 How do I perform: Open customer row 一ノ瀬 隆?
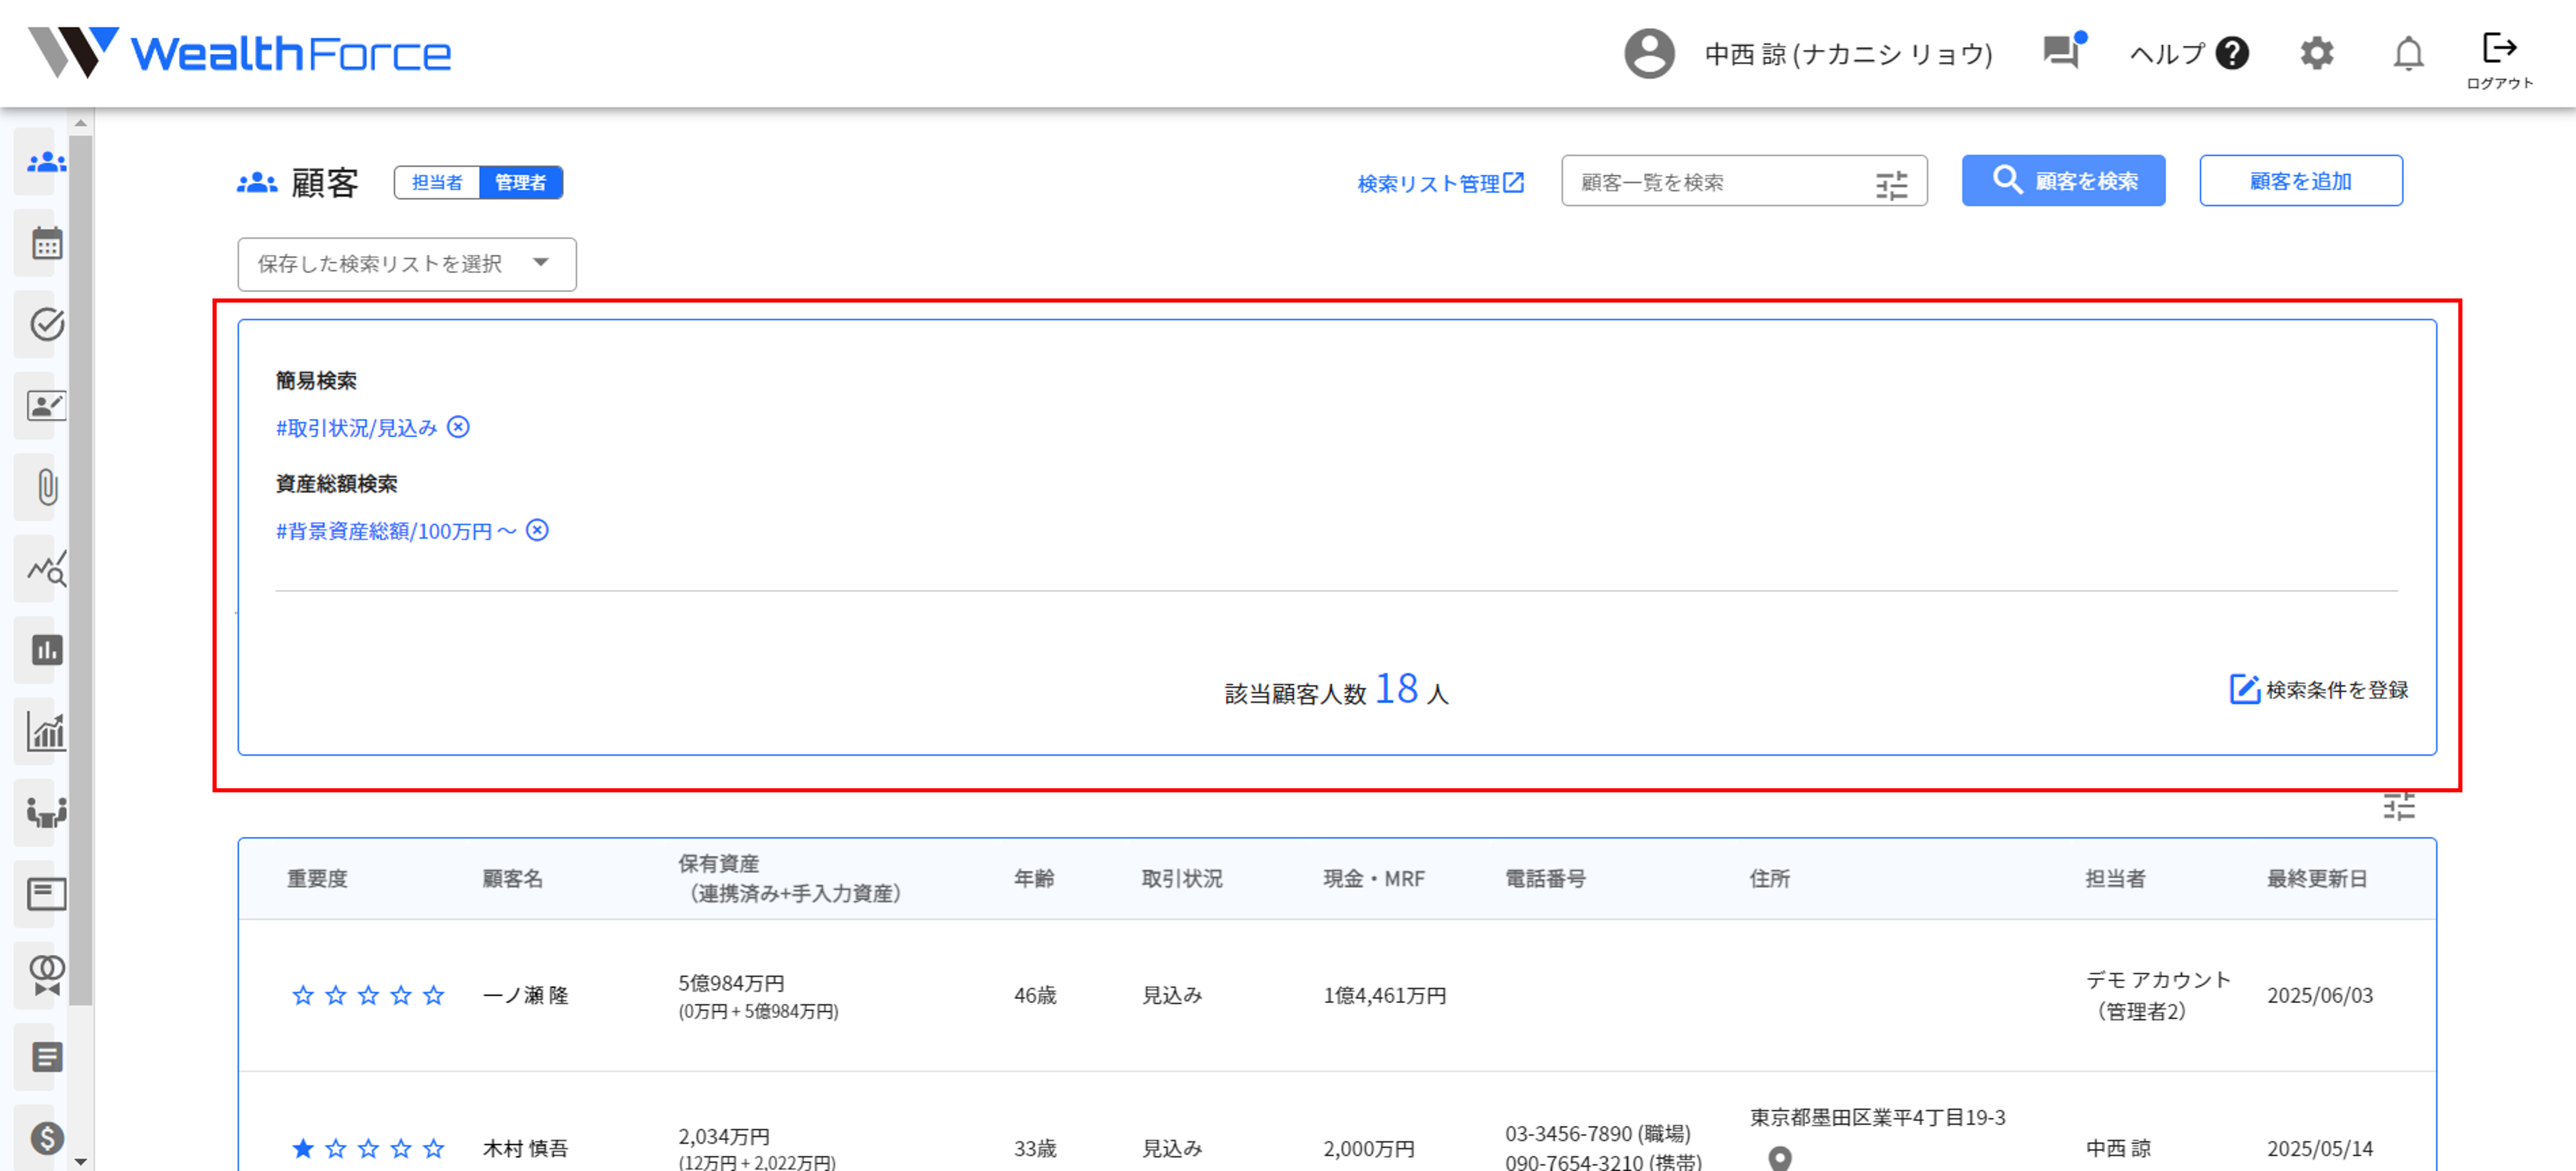(x=1337, y=995)
